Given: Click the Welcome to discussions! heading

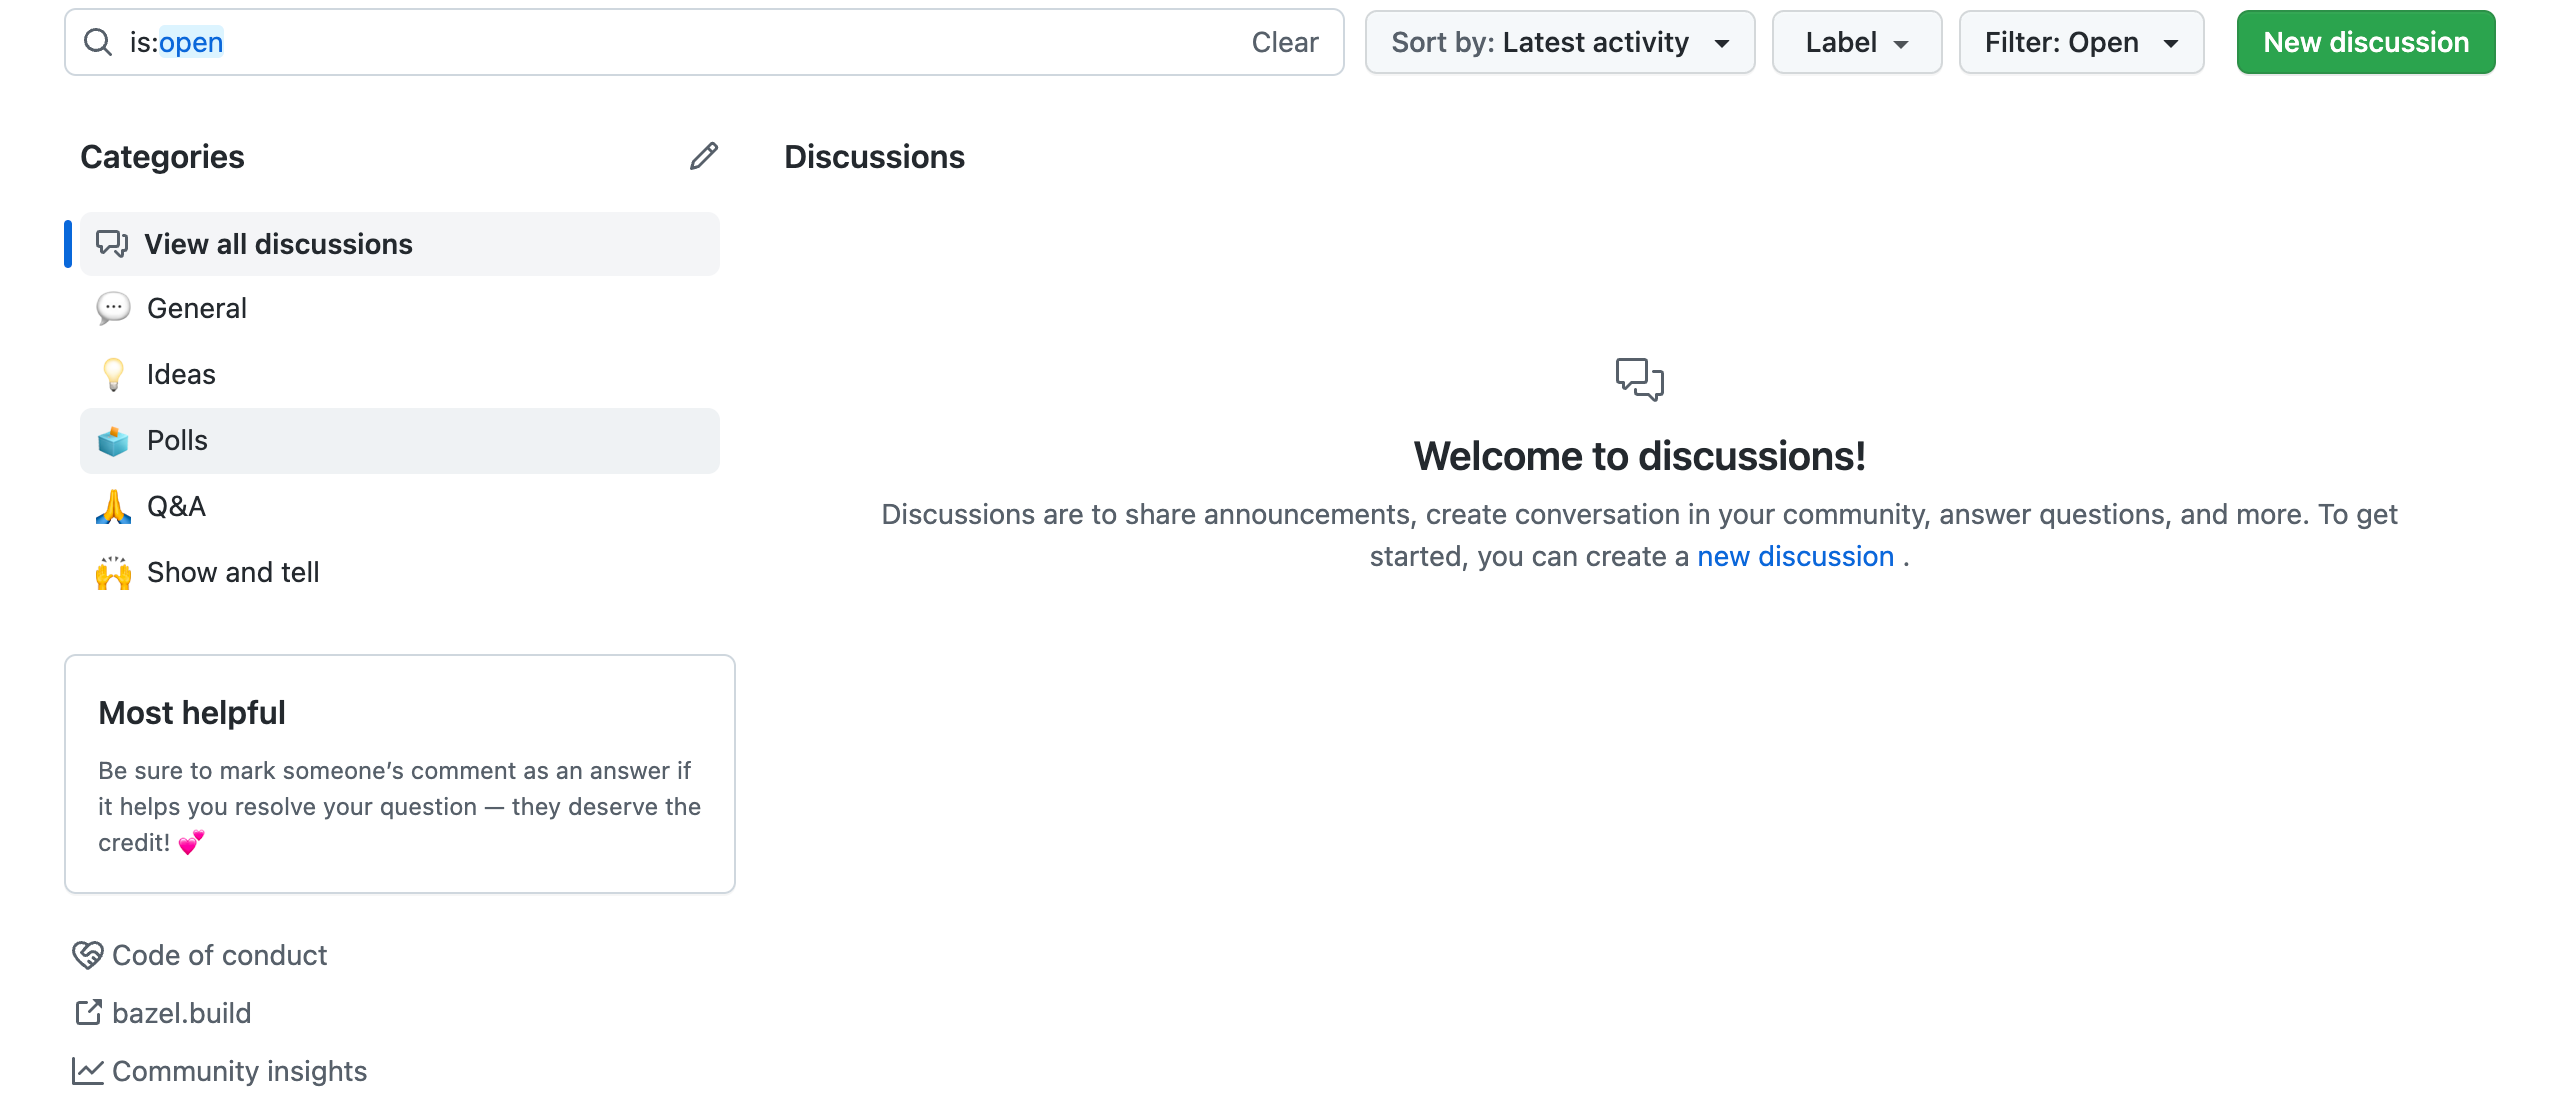Looking at the screenshot, I should (x=1640, y=456).
